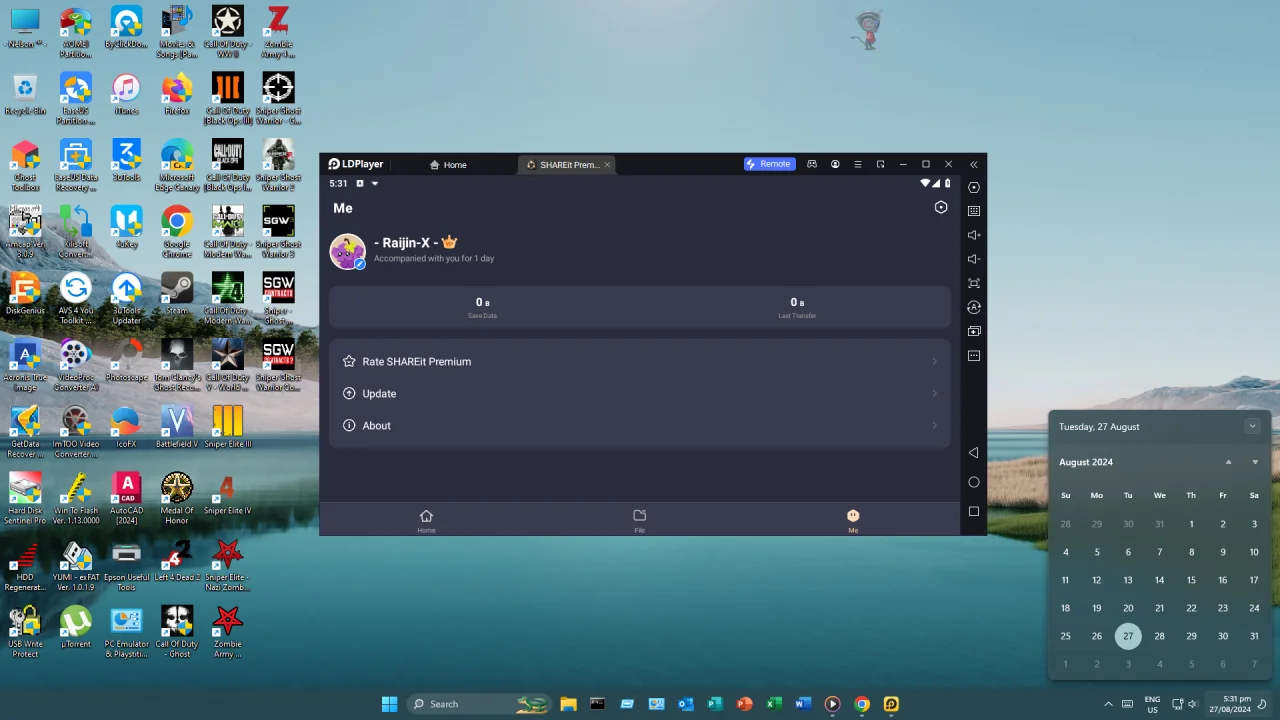Click LDPlayer mini-window mode icon
The width and height of the screenshot is (1280, 720).
[880, 164]
